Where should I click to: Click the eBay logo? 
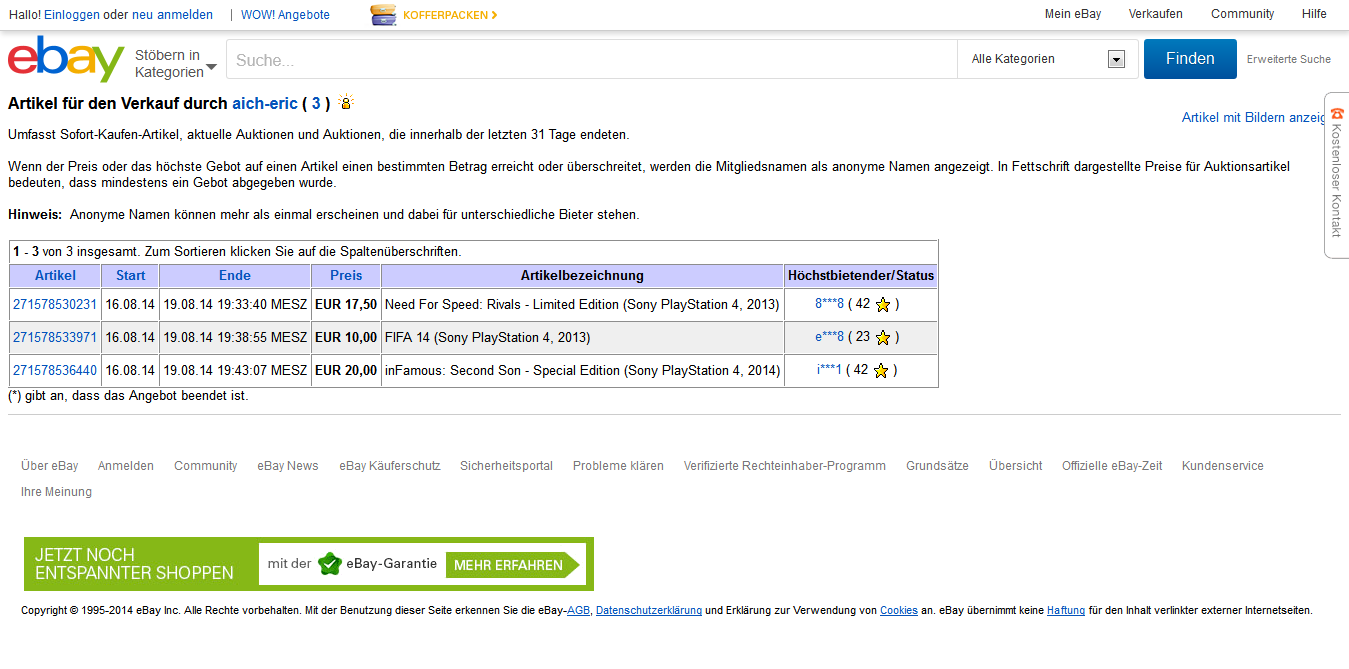(x=66, y=59)
